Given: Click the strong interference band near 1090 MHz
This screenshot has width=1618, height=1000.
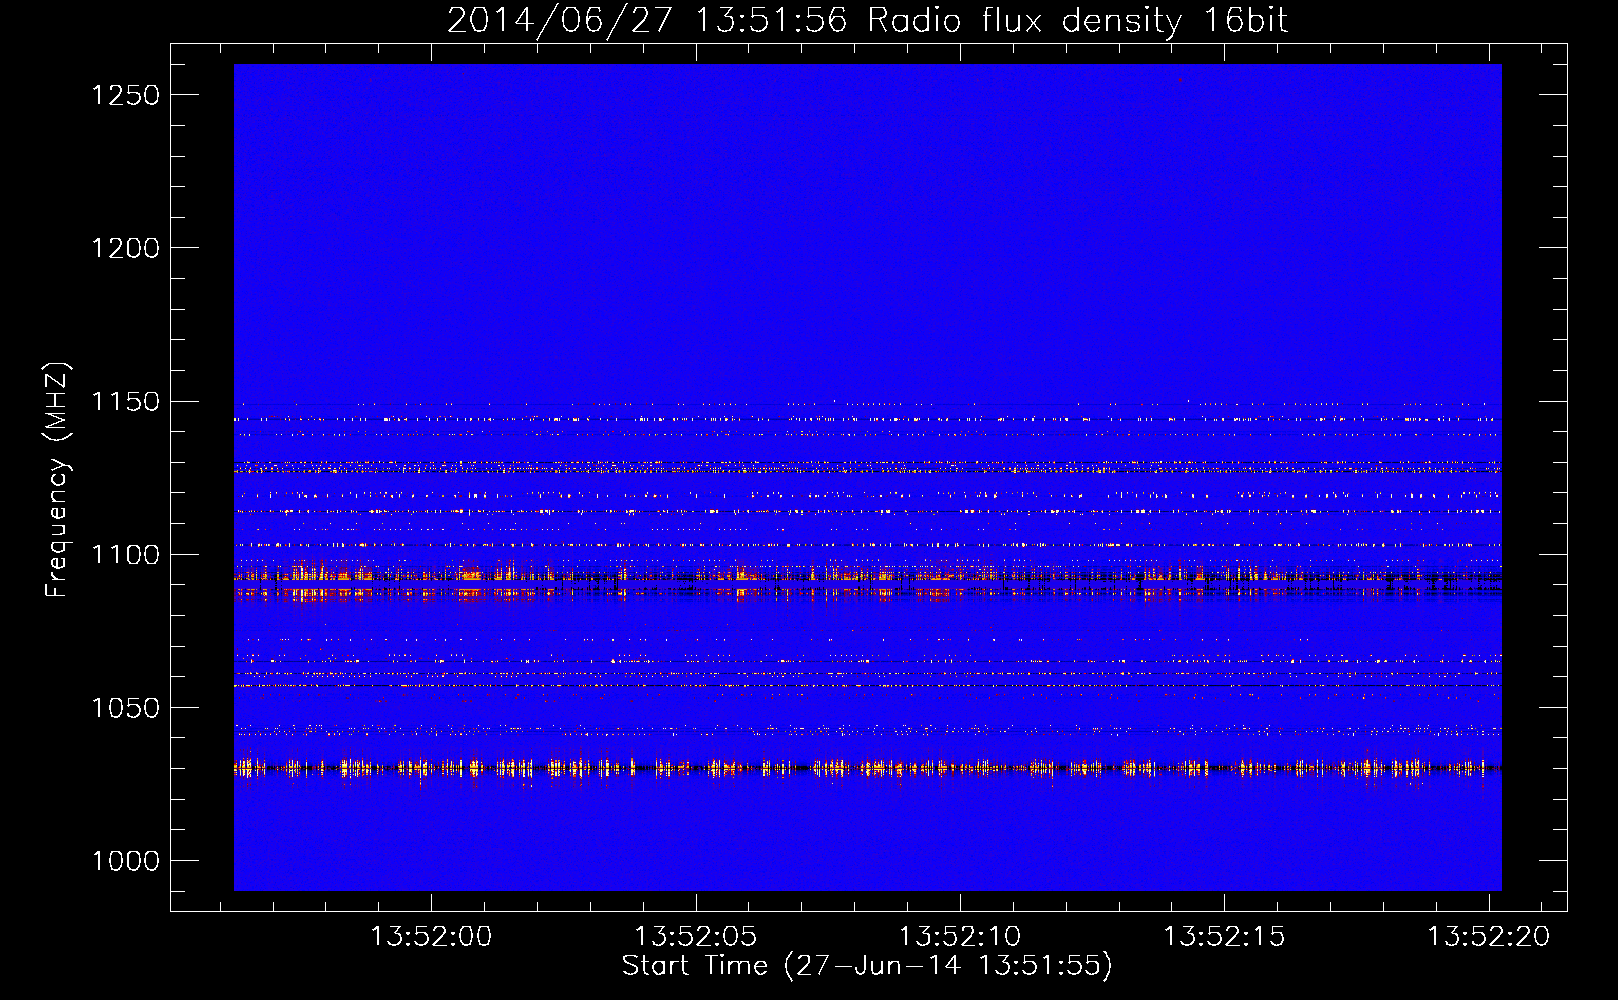Looking at the screenshot, I should [x=868, y=582].
